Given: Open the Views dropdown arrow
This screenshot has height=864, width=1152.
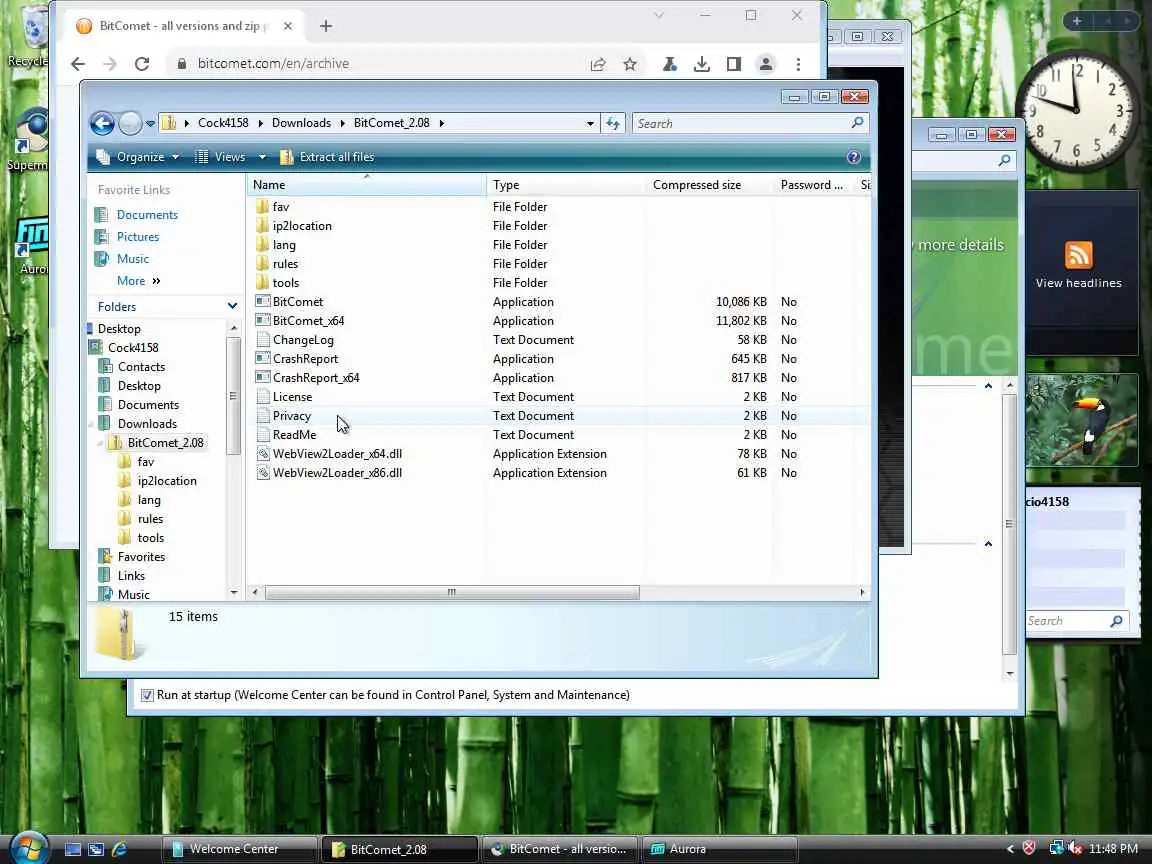Looking at the screenshot, I should (262, 156).
